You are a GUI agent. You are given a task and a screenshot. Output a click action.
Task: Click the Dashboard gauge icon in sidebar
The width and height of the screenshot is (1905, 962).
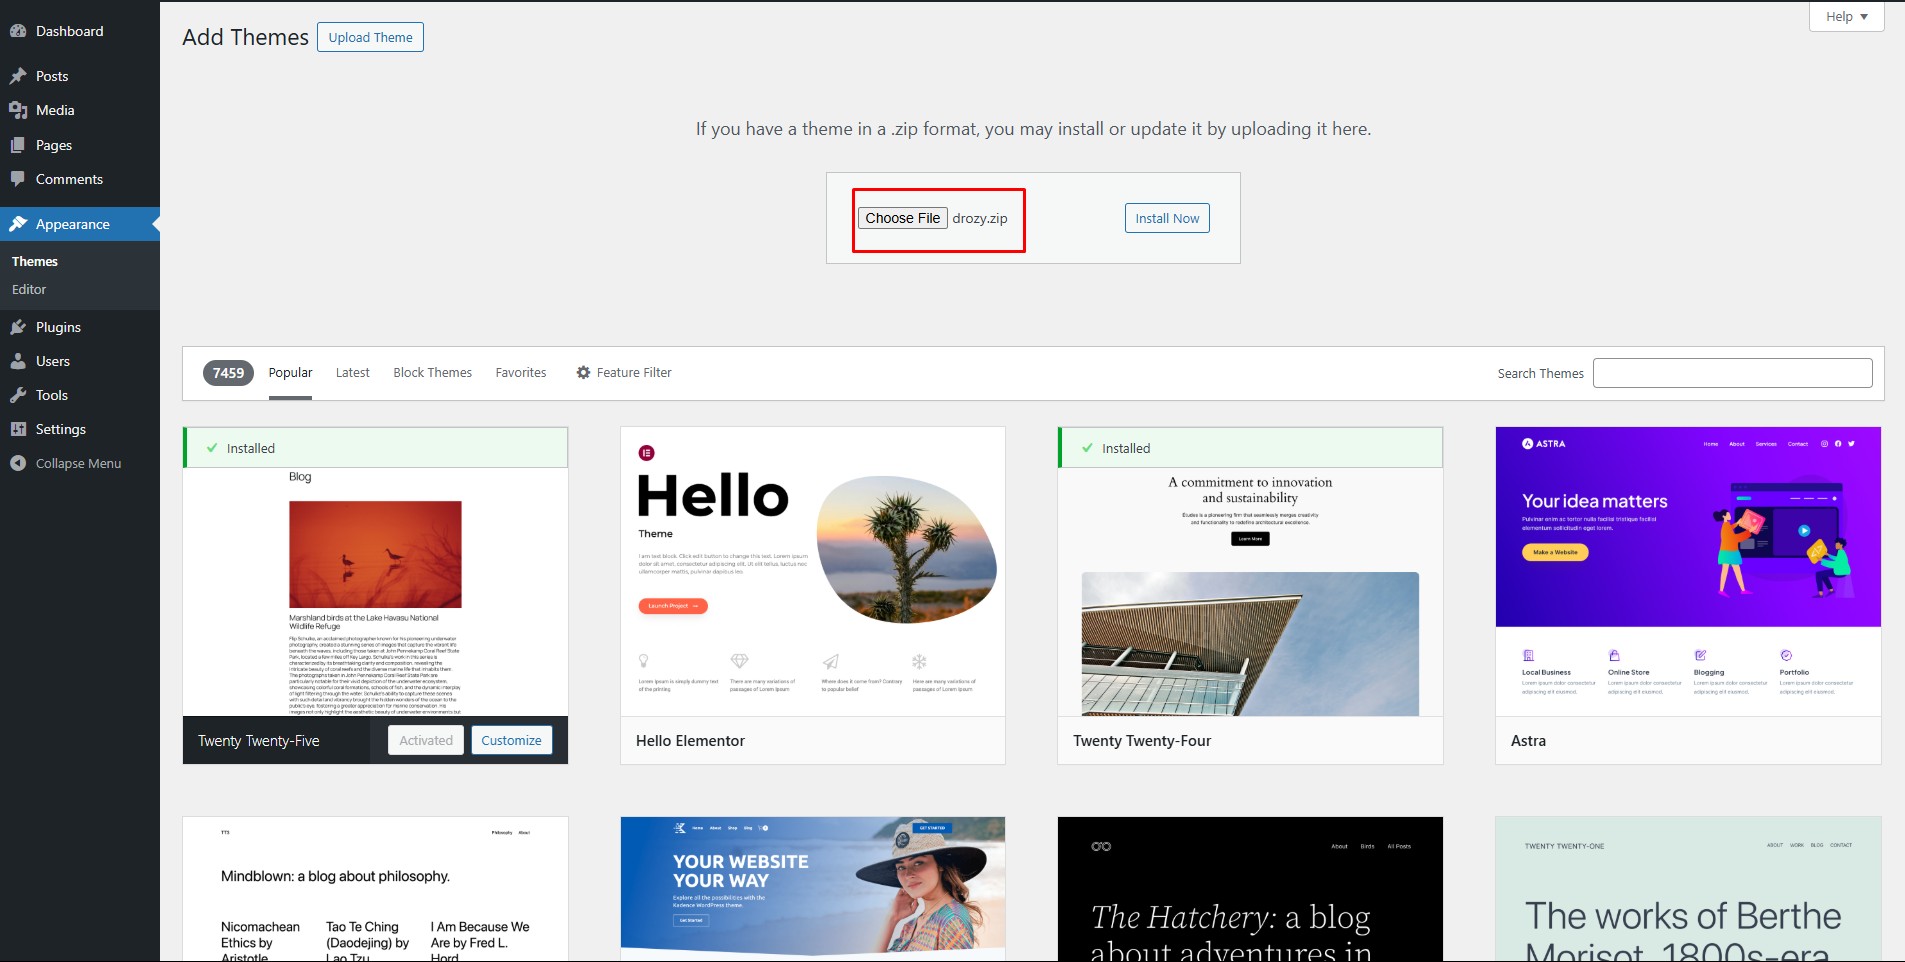[18, 31]
